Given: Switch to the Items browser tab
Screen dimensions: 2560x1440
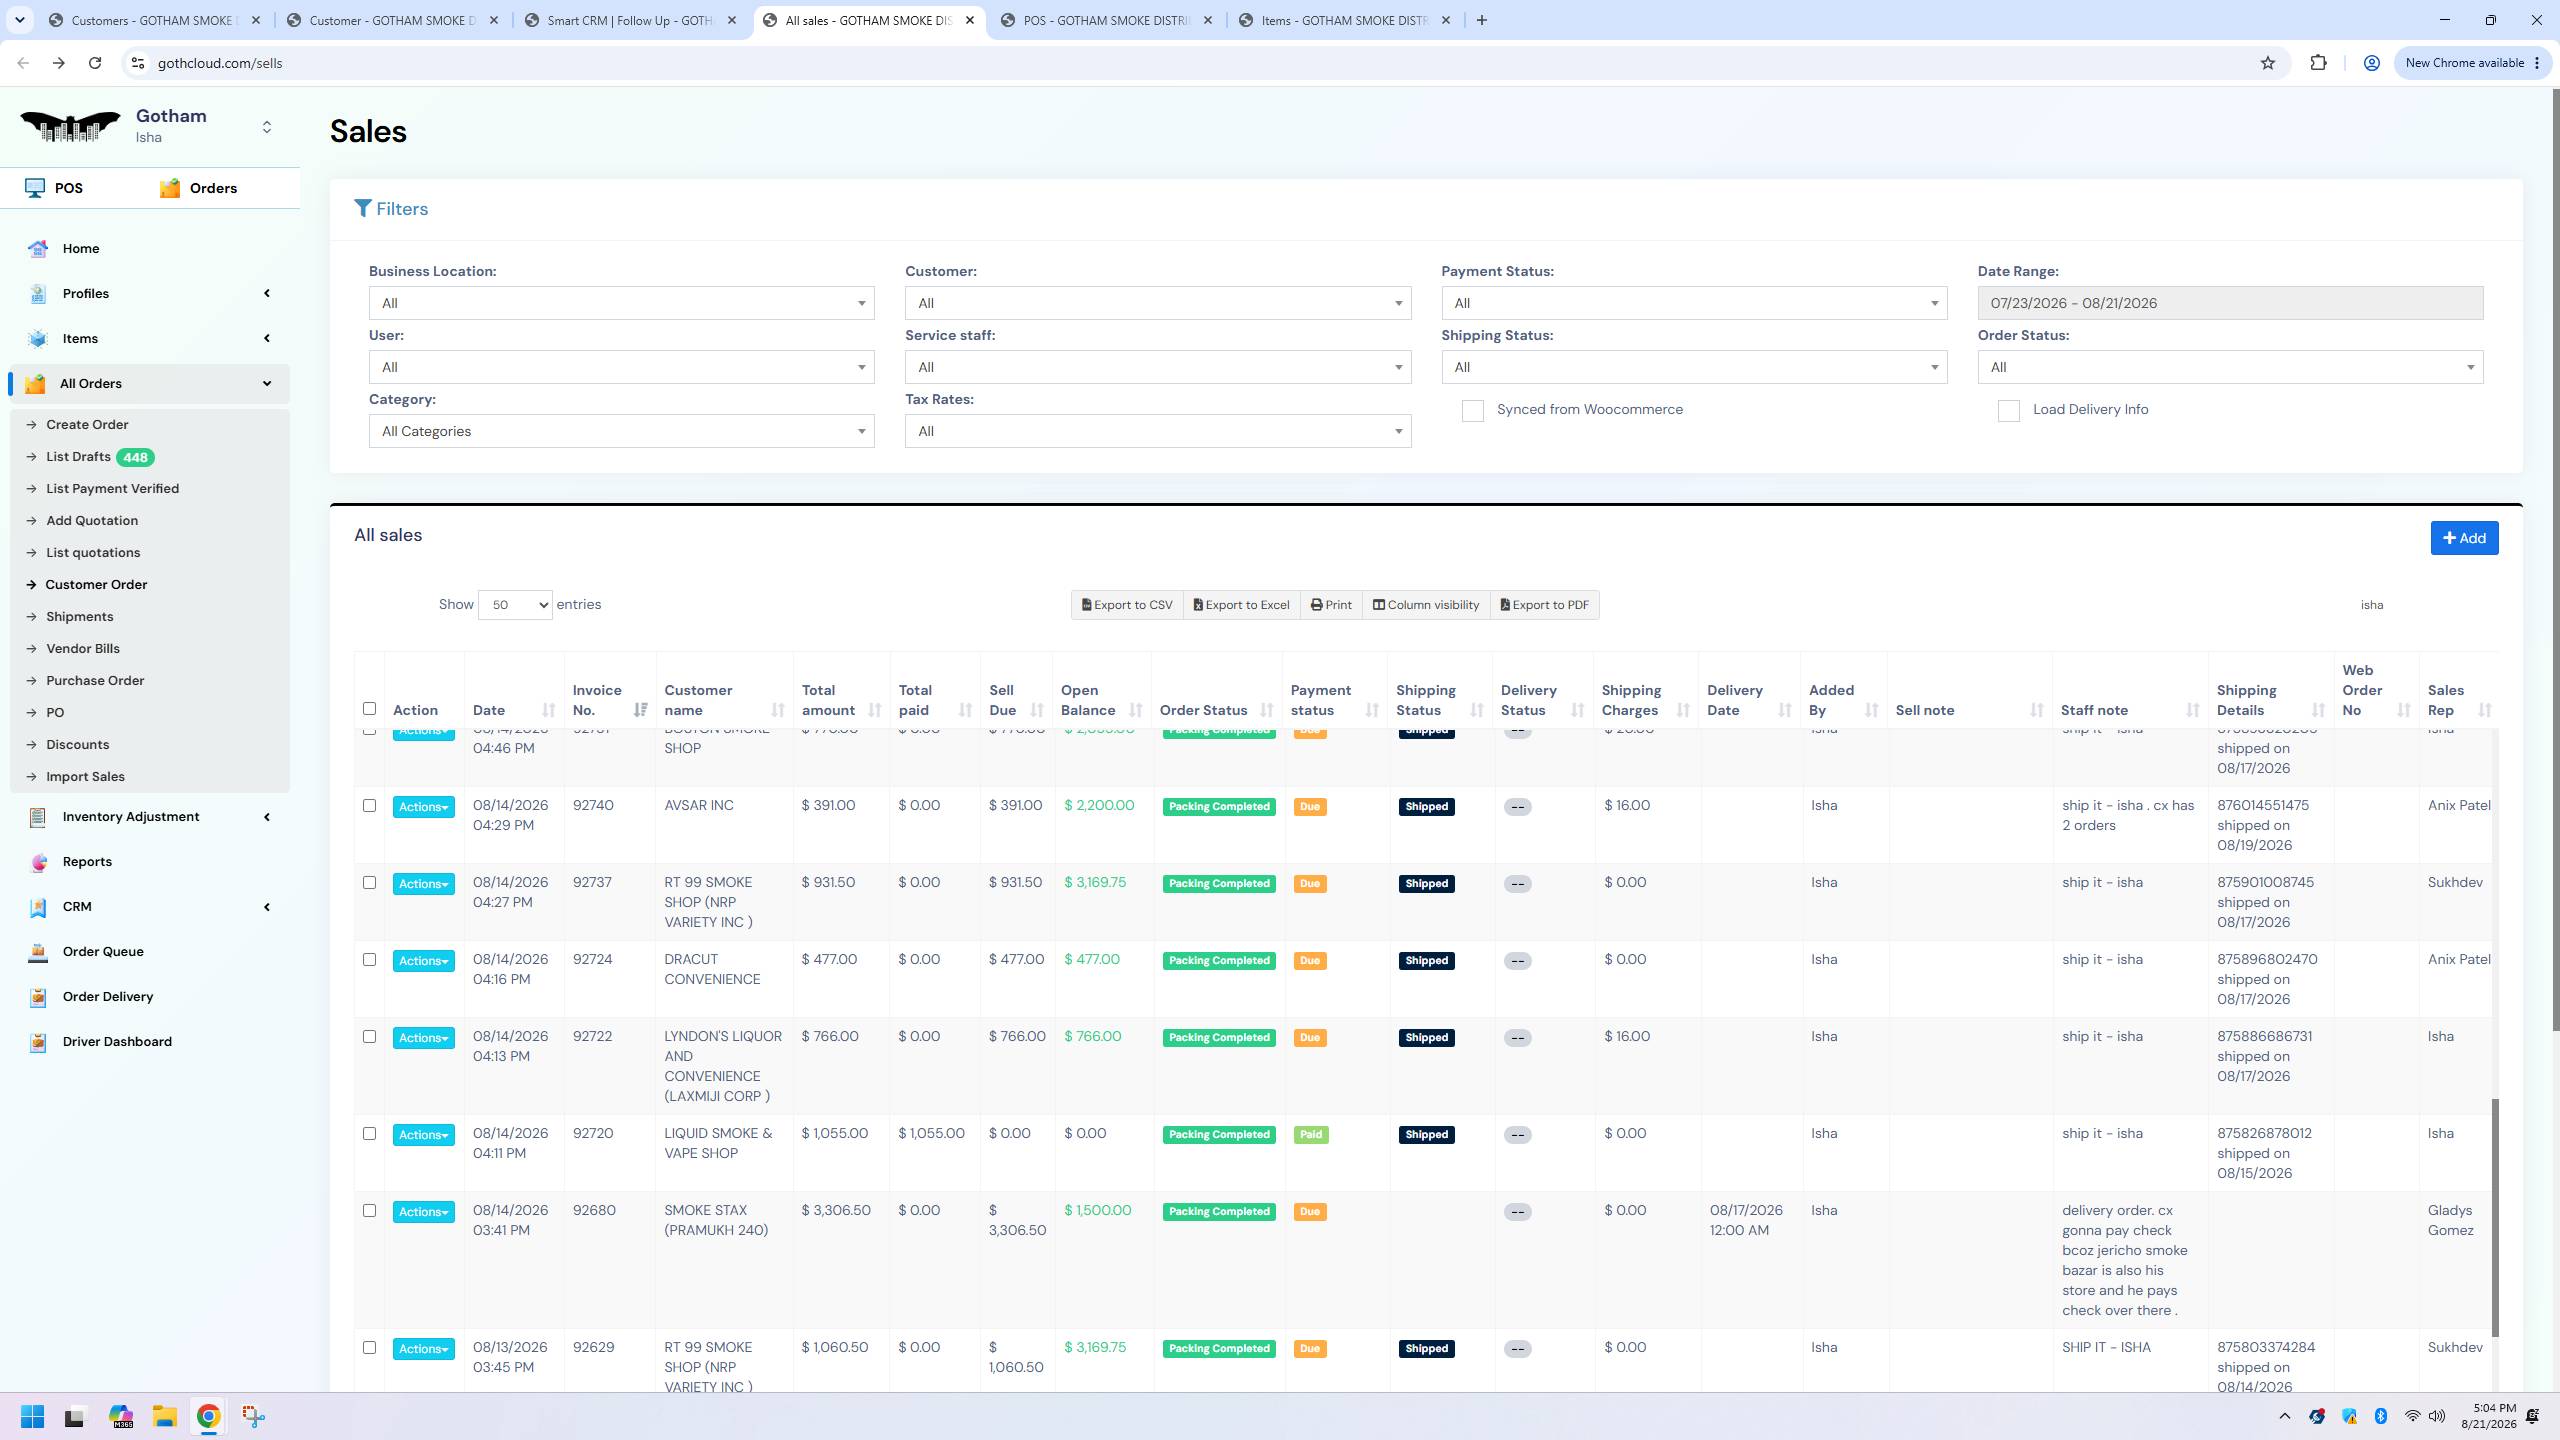Looking at the screenshot, I should coord(1344,20).
